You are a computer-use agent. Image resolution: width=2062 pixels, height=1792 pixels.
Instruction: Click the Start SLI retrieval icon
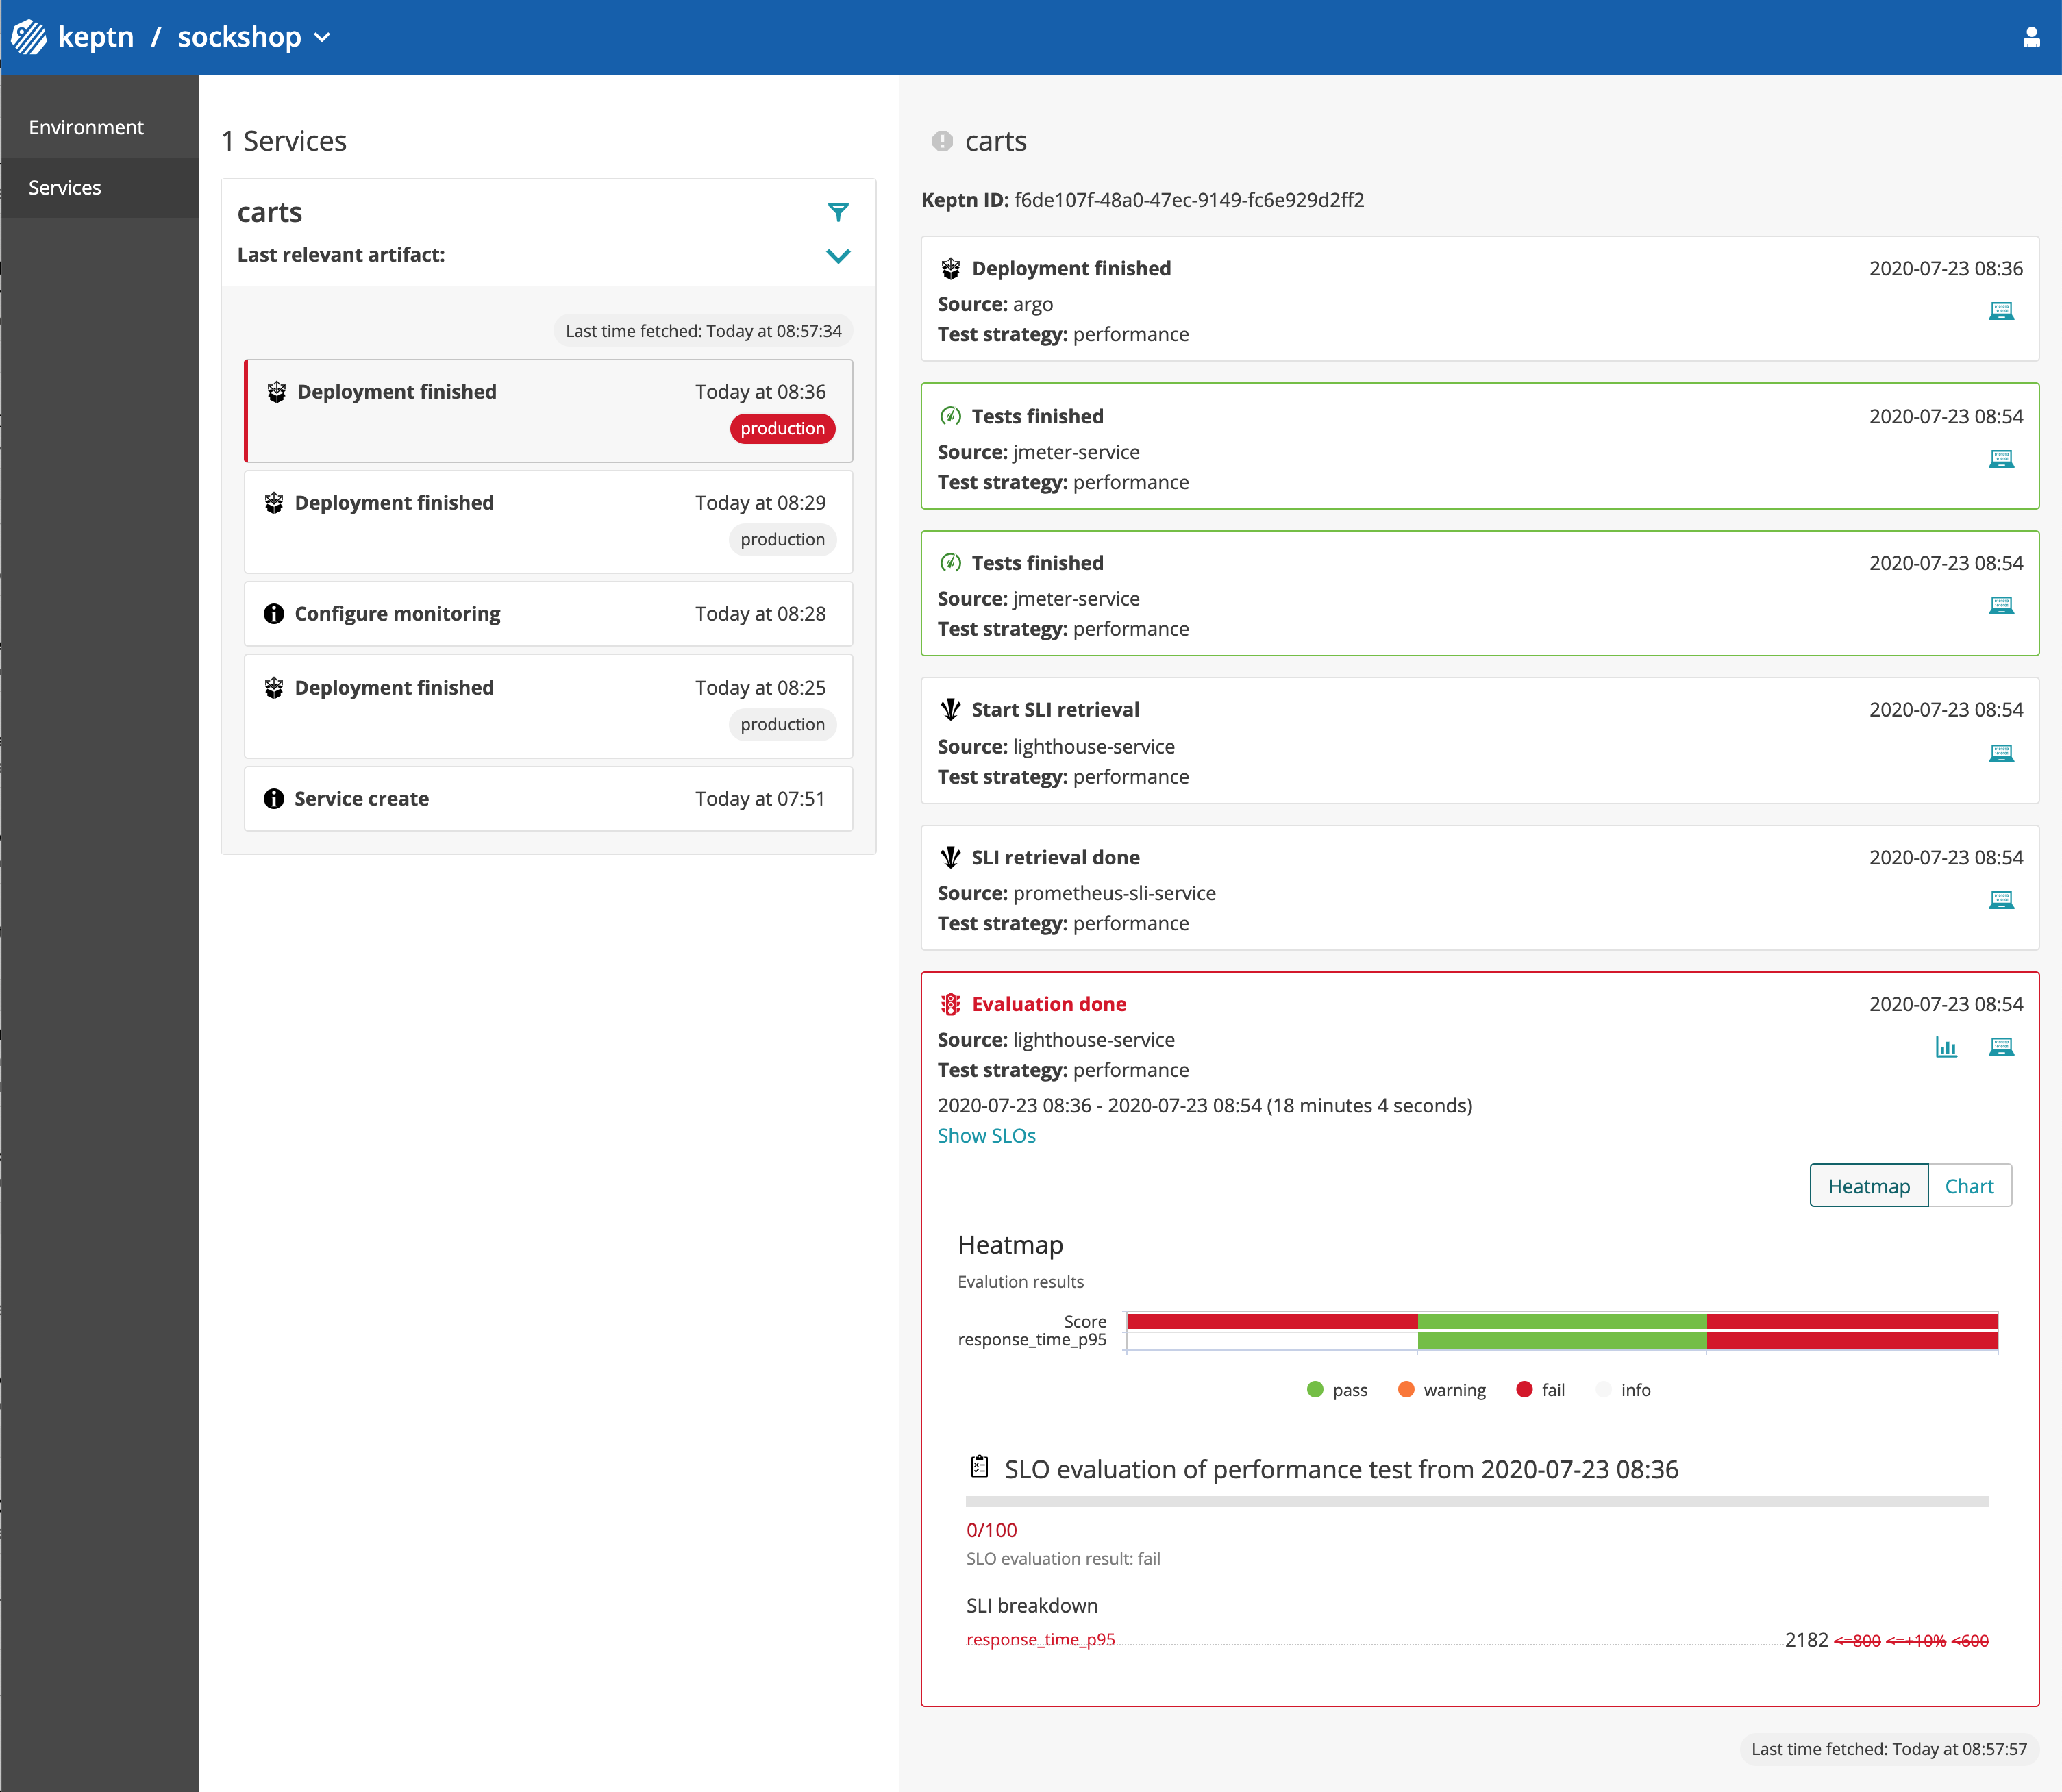click(x=950, y=710)
